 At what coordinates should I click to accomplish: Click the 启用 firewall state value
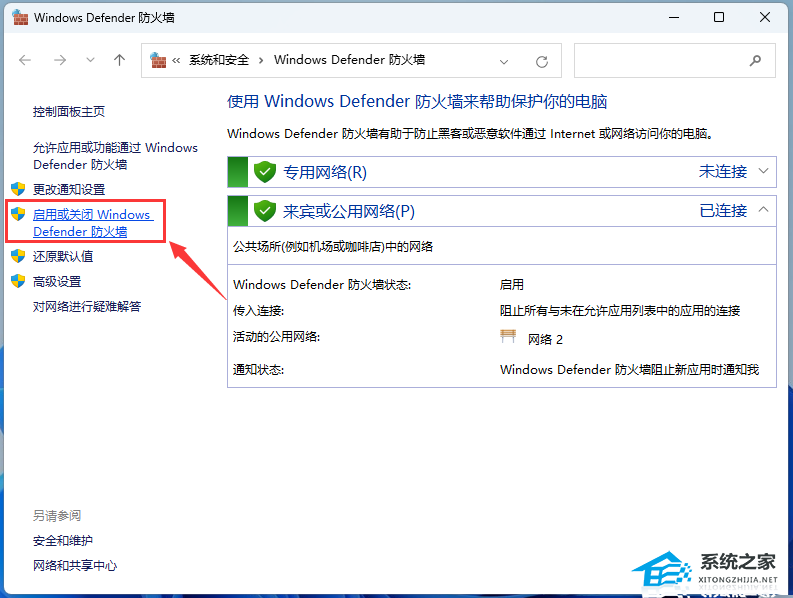512,284
